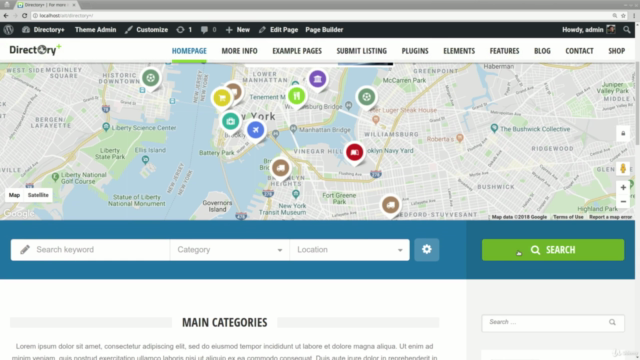
Task: Open the BLOG nav item
Action: 542,51
